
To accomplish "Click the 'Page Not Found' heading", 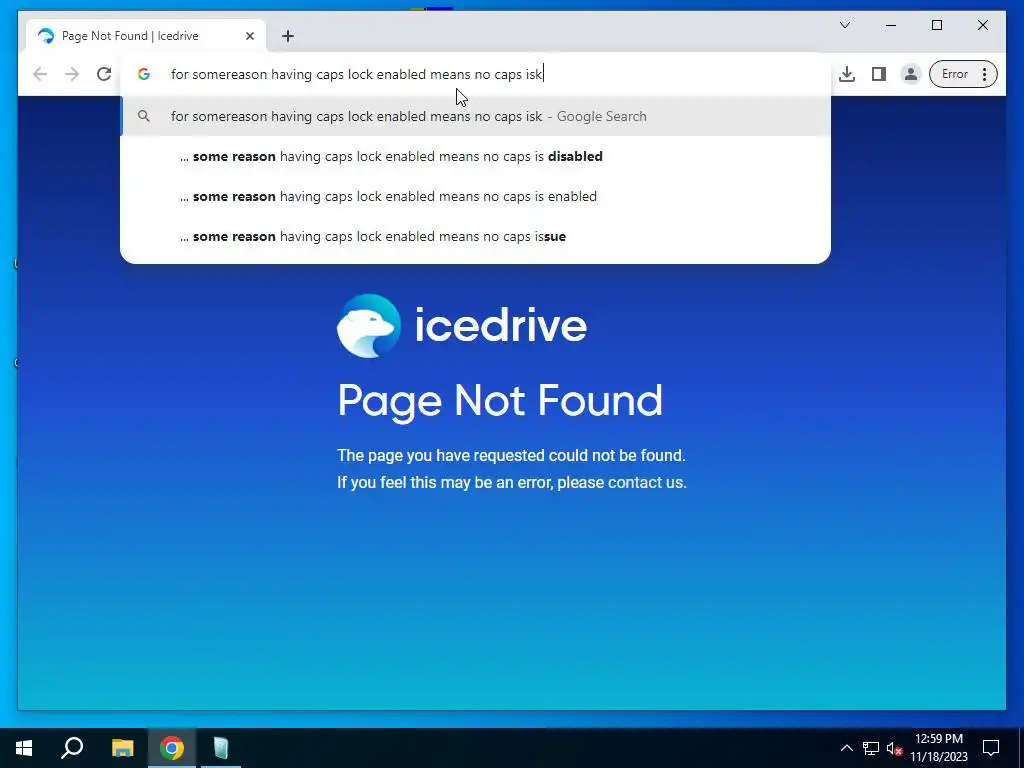I will (500, 400).
